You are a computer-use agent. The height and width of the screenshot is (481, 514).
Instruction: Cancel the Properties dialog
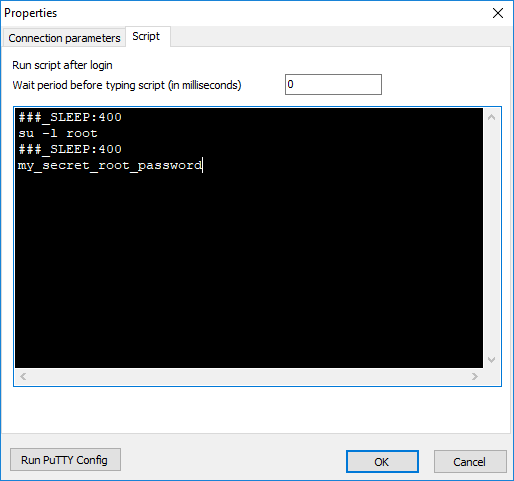(470, 462)
